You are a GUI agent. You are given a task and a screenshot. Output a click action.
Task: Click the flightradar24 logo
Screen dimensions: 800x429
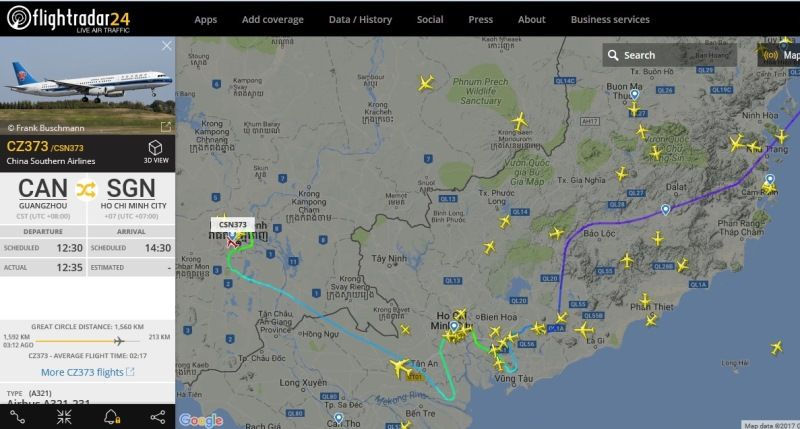click(x=68, y=19)
